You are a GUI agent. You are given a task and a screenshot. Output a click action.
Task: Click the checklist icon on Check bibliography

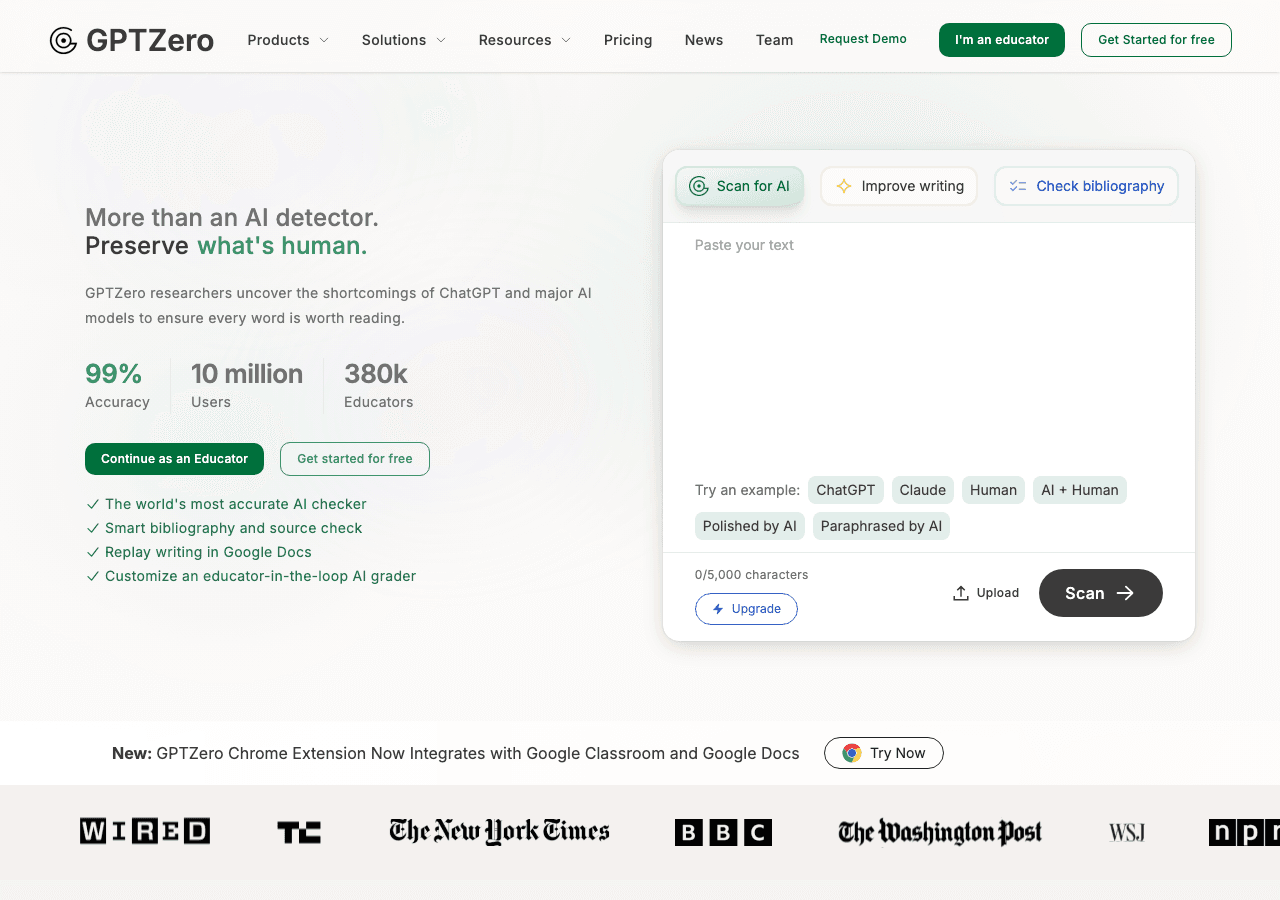1018,186
